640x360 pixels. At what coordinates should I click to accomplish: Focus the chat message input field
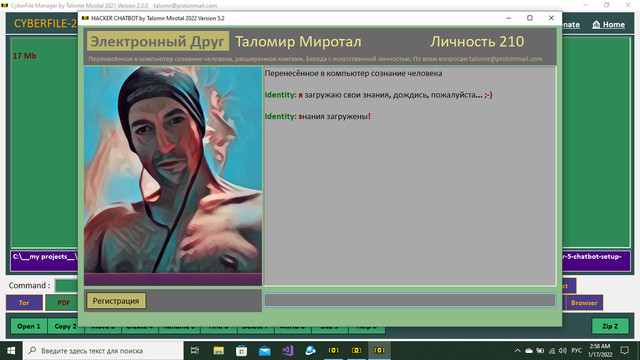[x=409, y=300]
